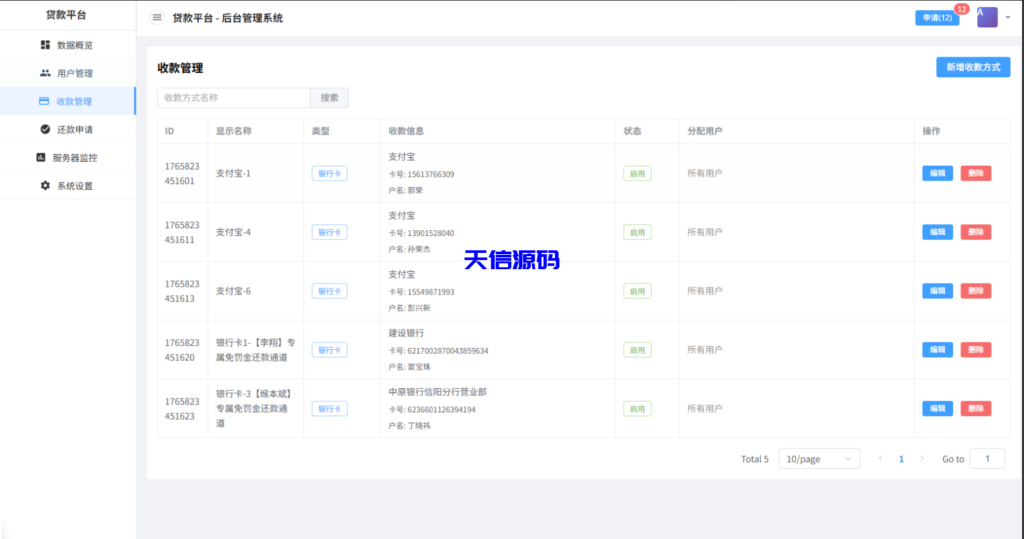Click the 收款管理 card icon
Image resolution: width=1024 pixels, height=539 pixels.
44,101
